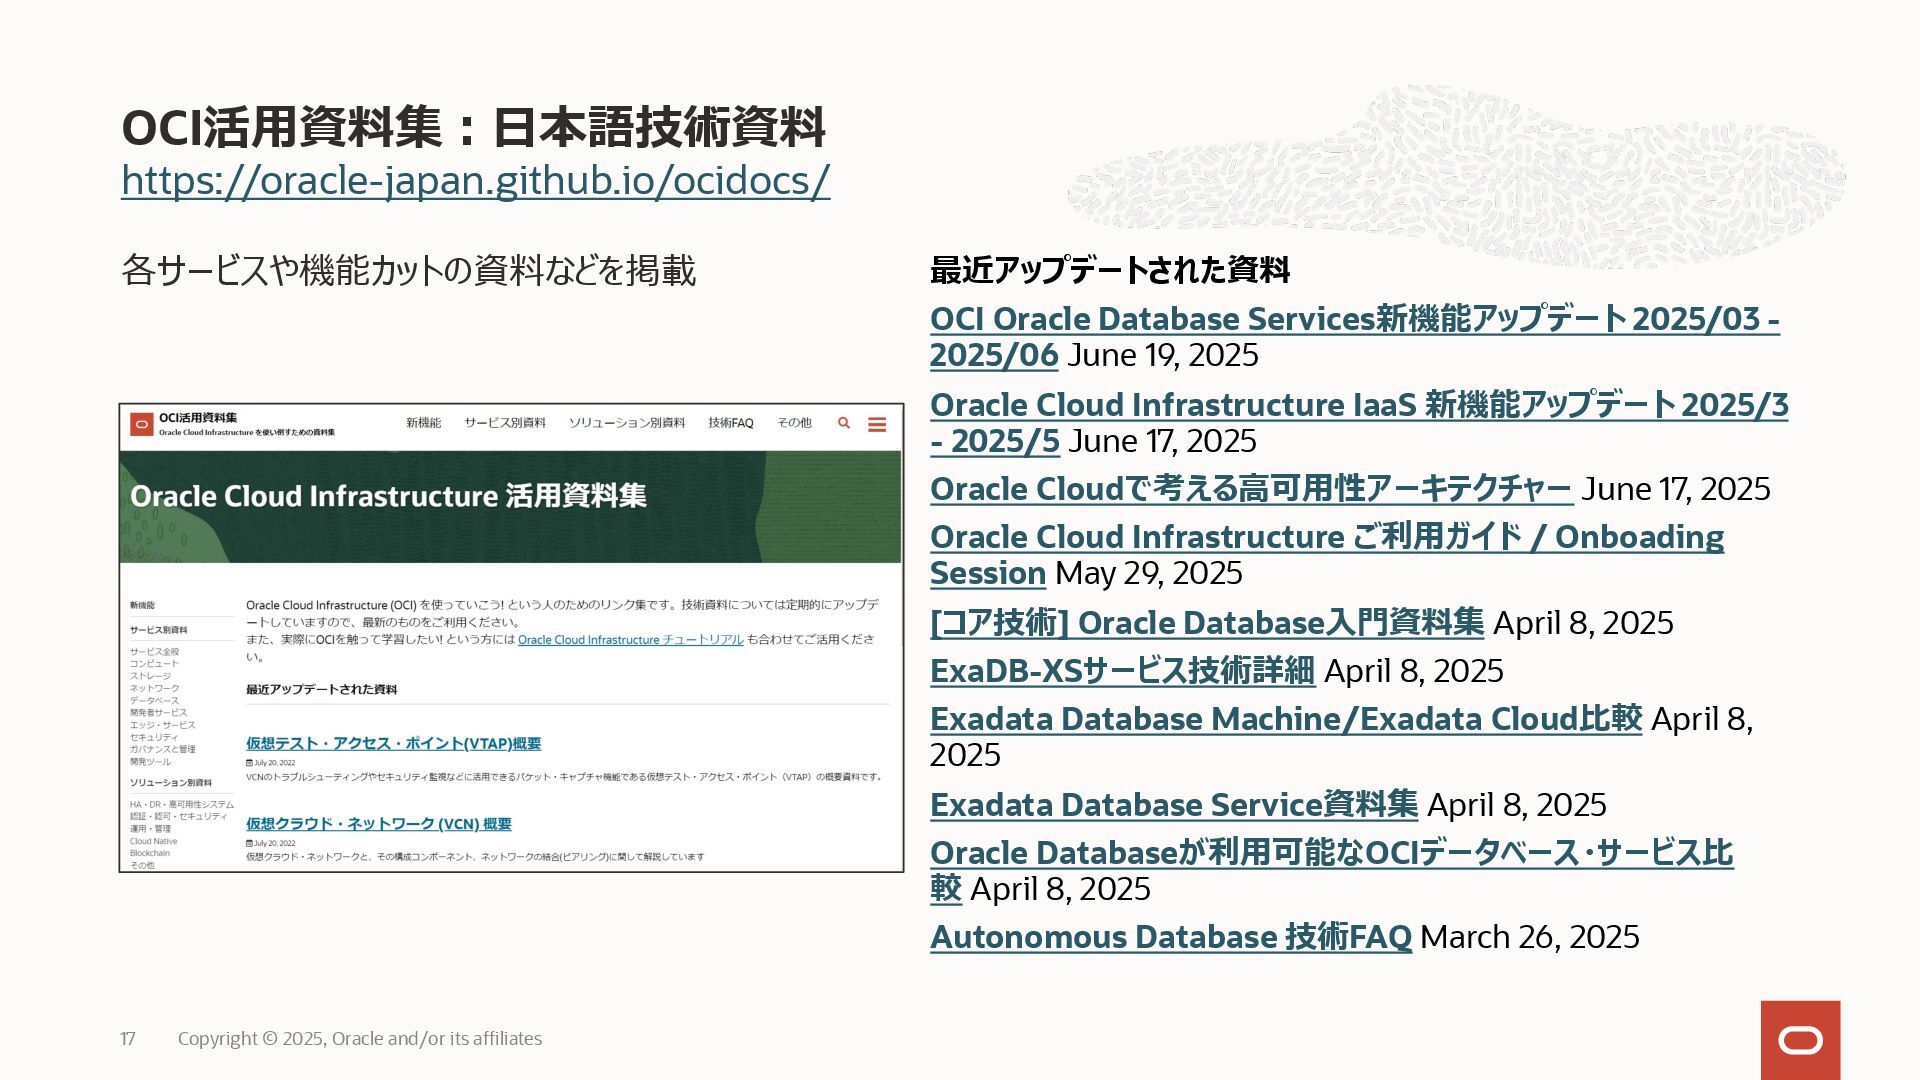This screenshot has width=1920, height=1080.
Task: Open 新機能 in the embedded site's top navigation
Action: 423,423
